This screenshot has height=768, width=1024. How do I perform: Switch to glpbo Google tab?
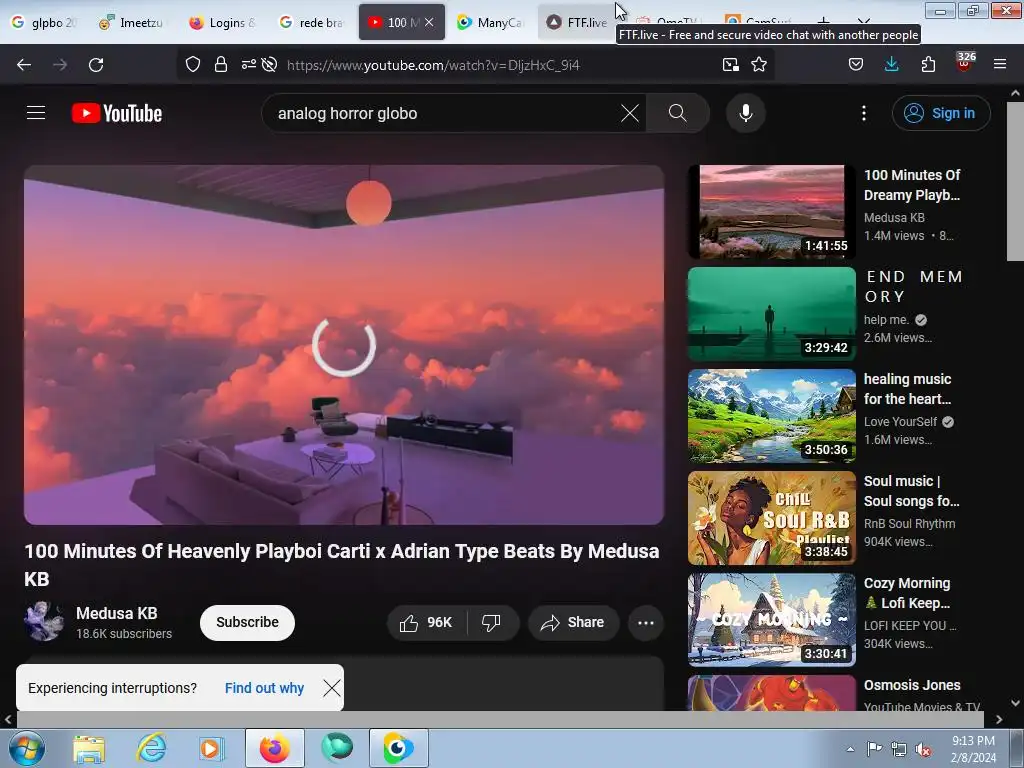[44, 22]
